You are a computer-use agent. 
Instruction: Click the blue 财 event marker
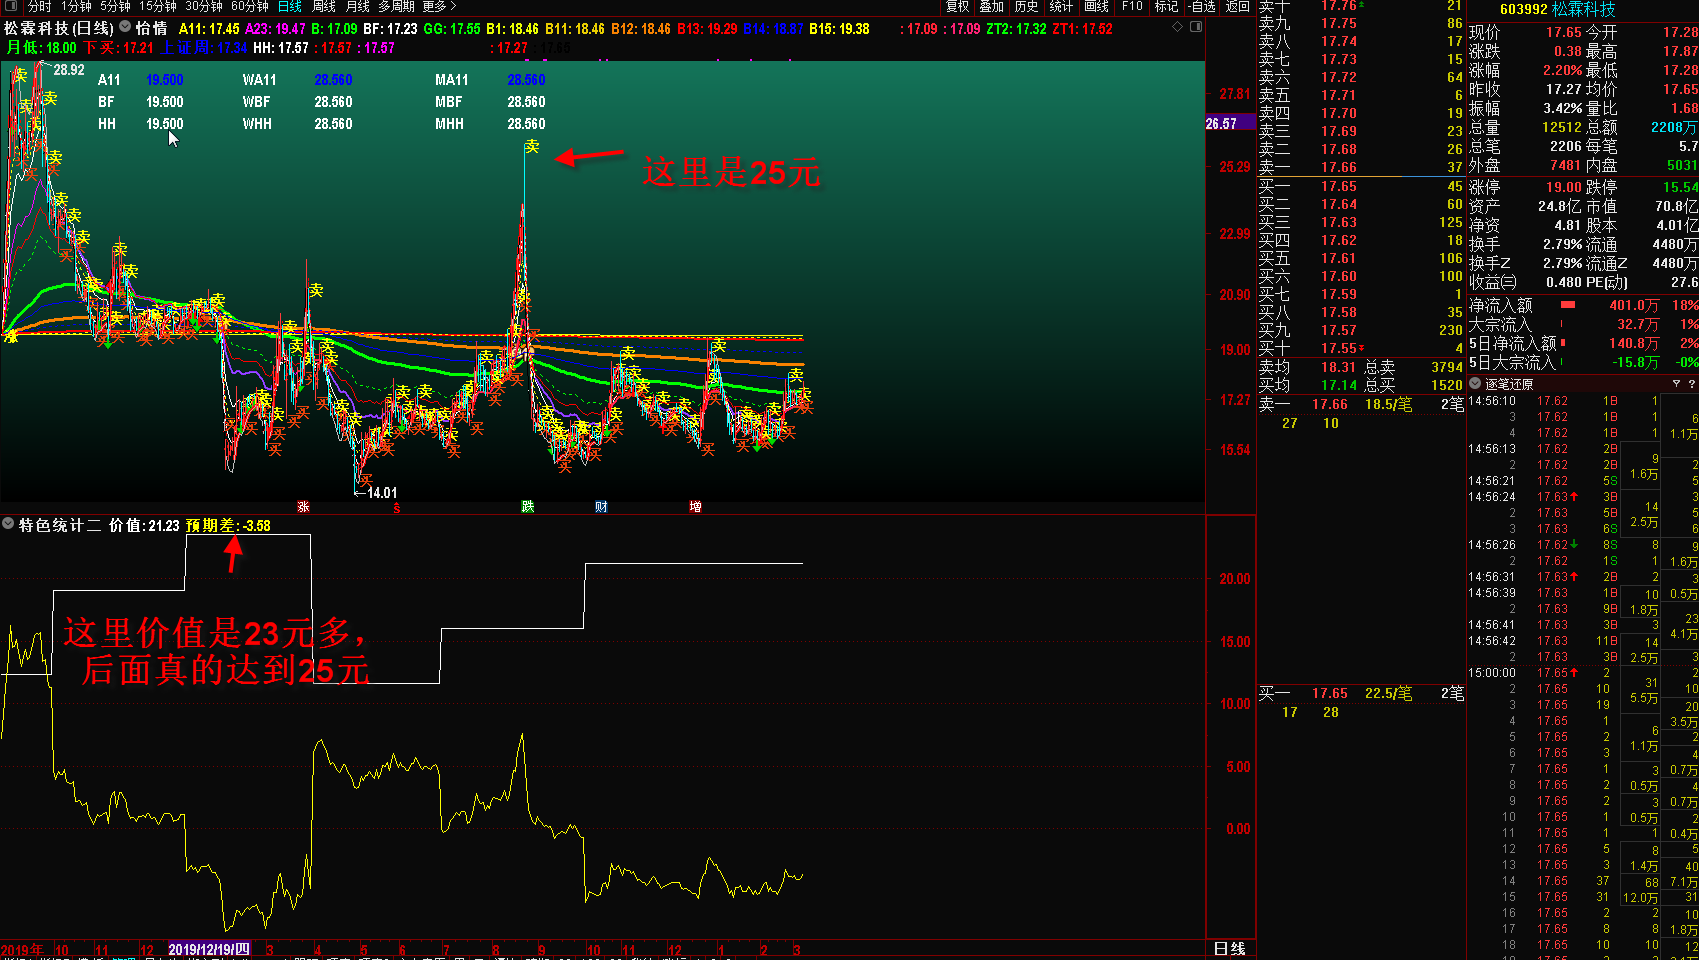(601, 507)
